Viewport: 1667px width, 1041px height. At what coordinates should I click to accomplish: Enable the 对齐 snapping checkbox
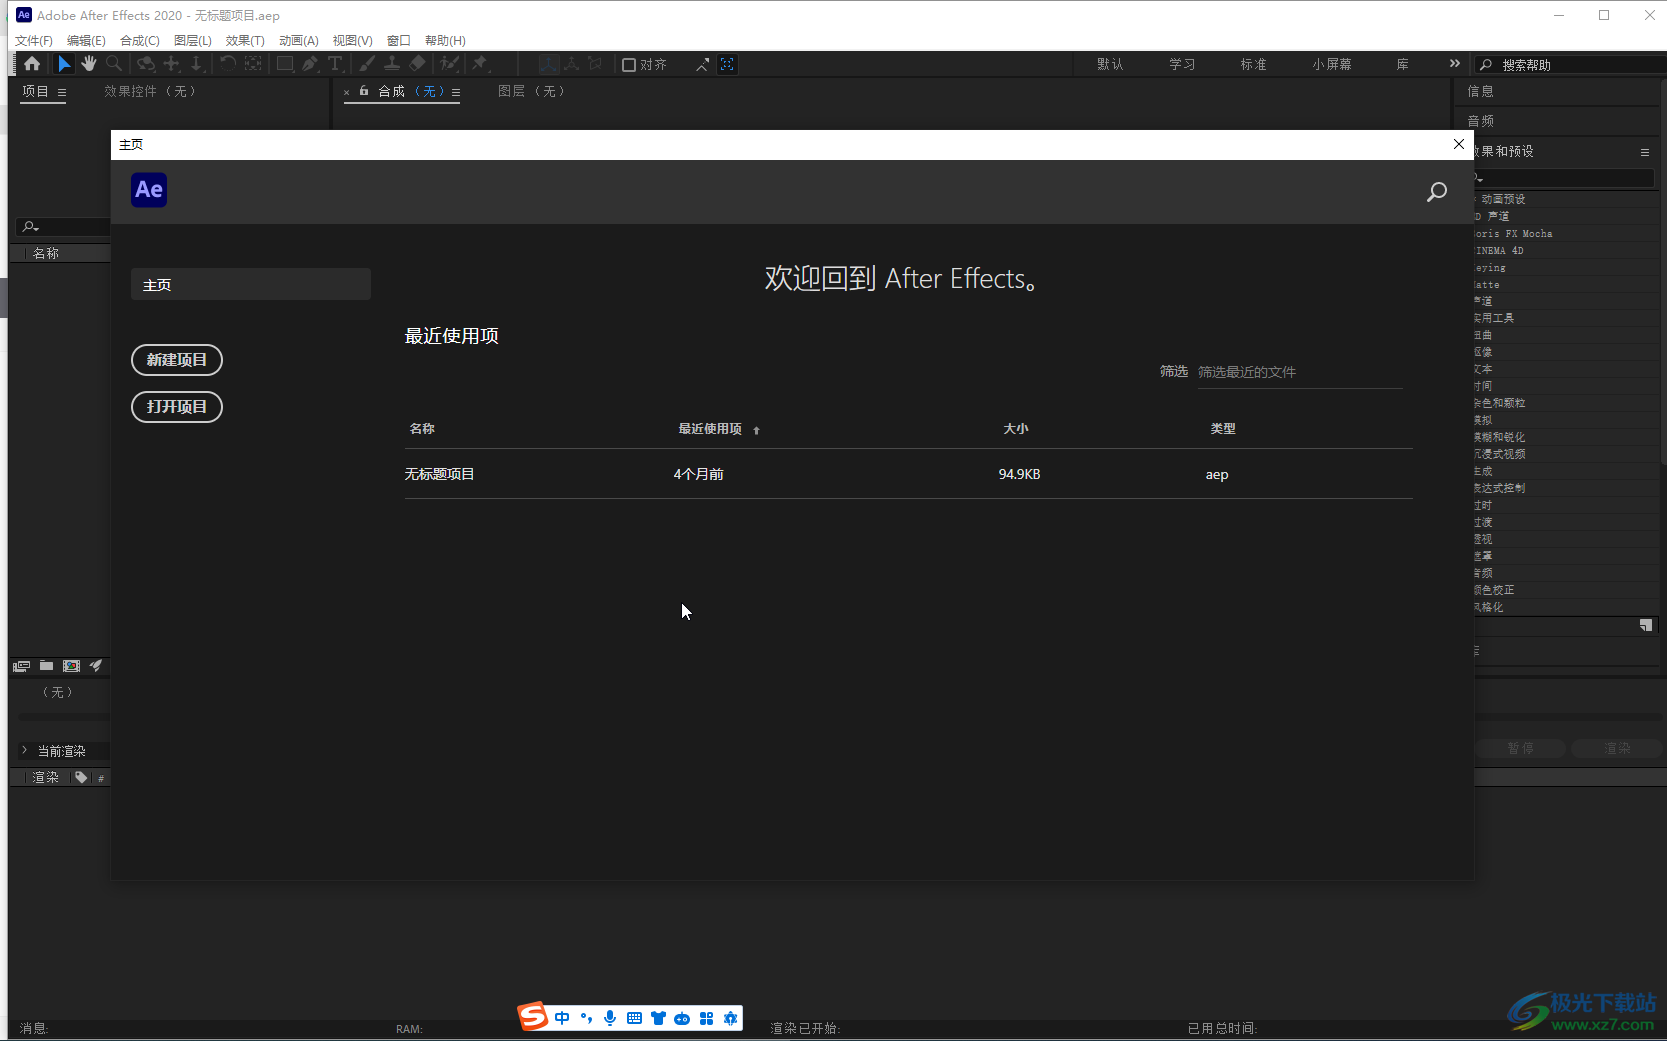pos(629,65)
